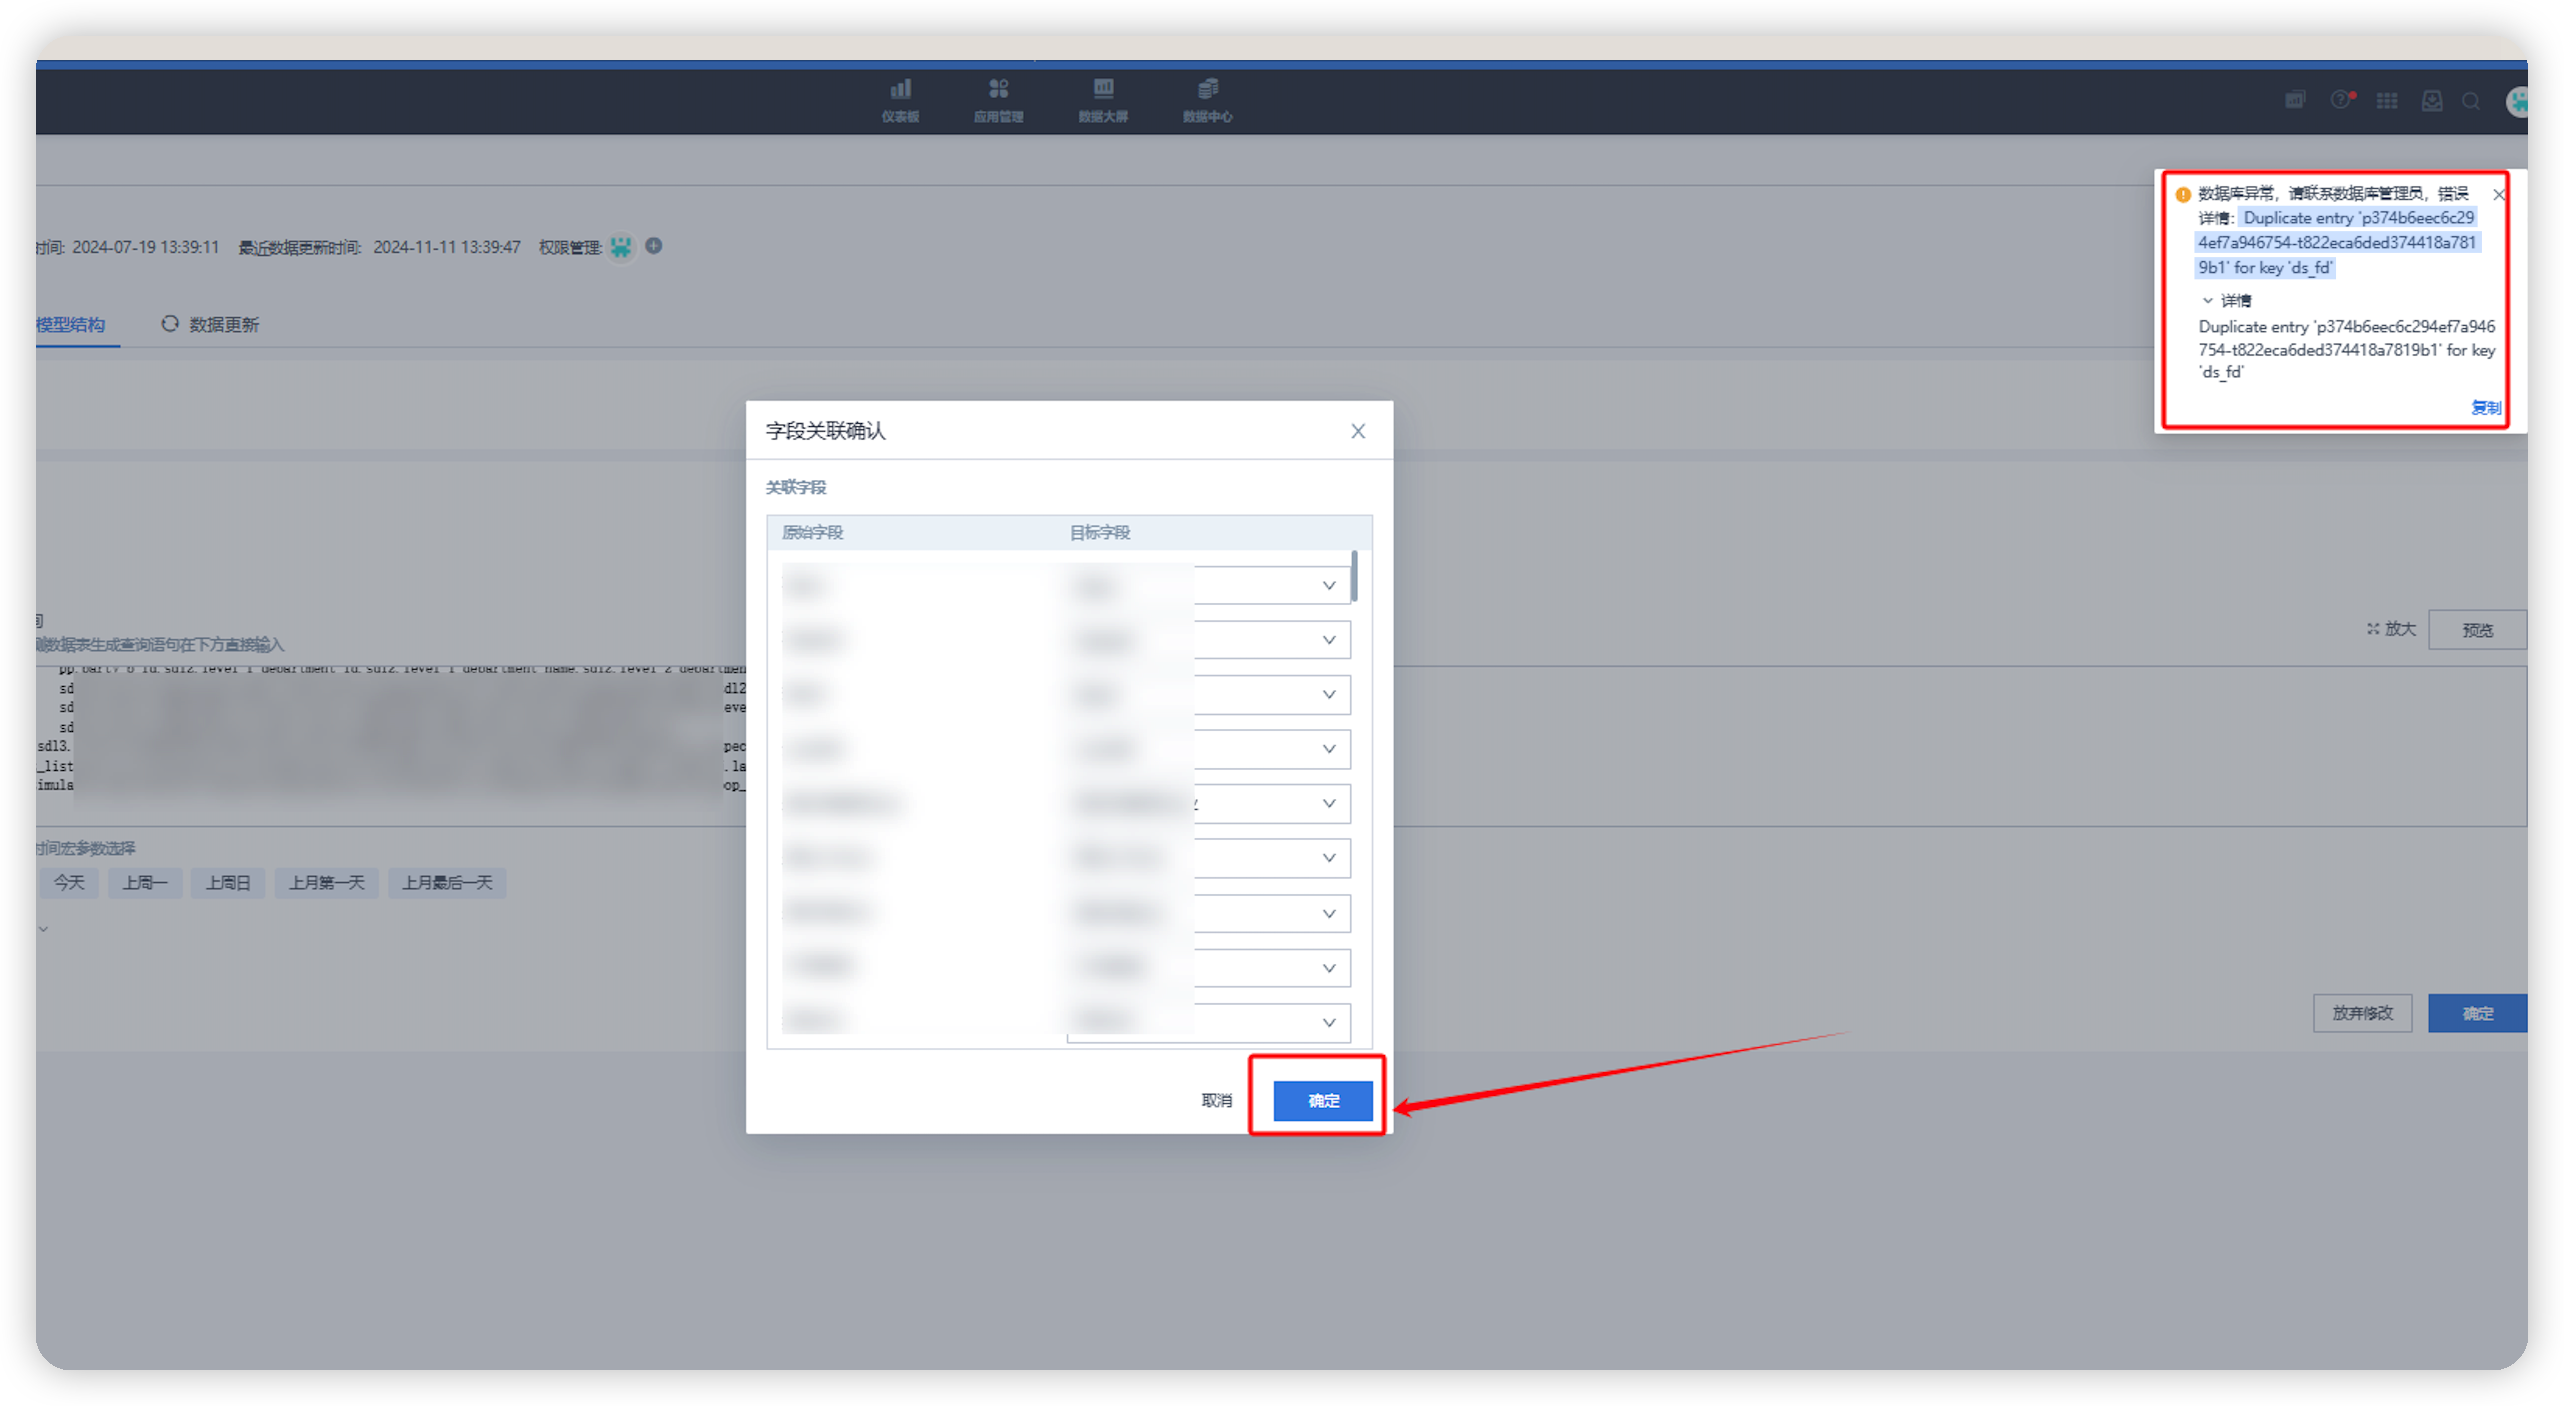Screen dimensions: 2564x1406
Task: Click 取消 in the field association dialog
Action: (x=1216, y=1100)
